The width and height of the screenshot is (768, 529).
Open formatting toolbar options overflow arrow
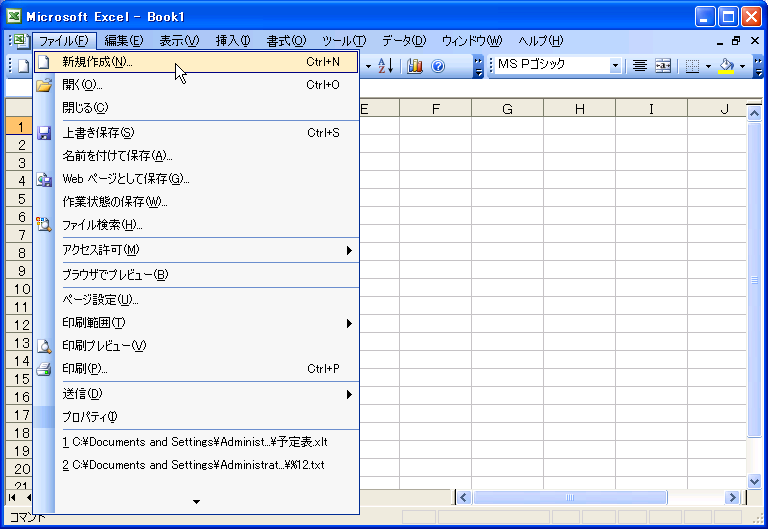point(758,66)
